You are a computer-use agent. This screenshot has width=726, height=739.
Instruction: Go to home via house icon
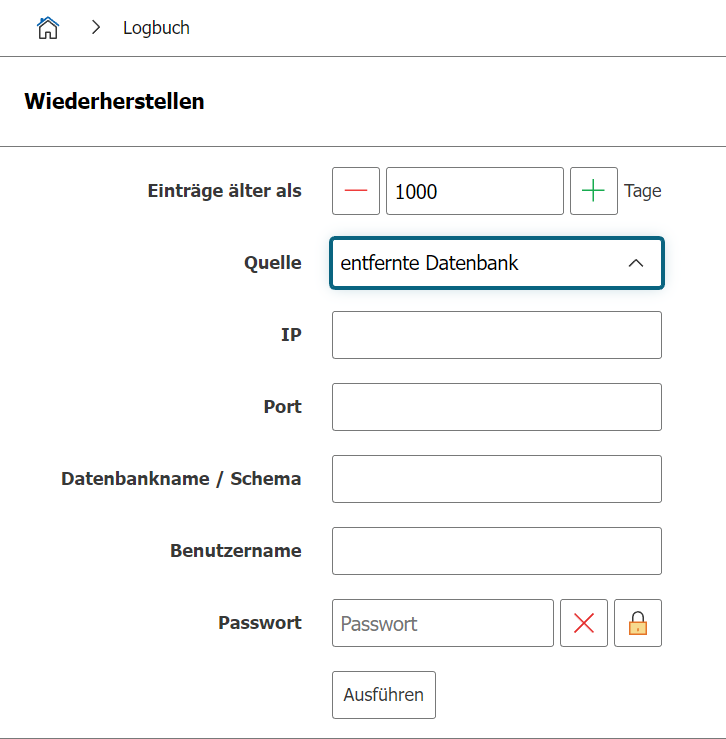[48, 28]
